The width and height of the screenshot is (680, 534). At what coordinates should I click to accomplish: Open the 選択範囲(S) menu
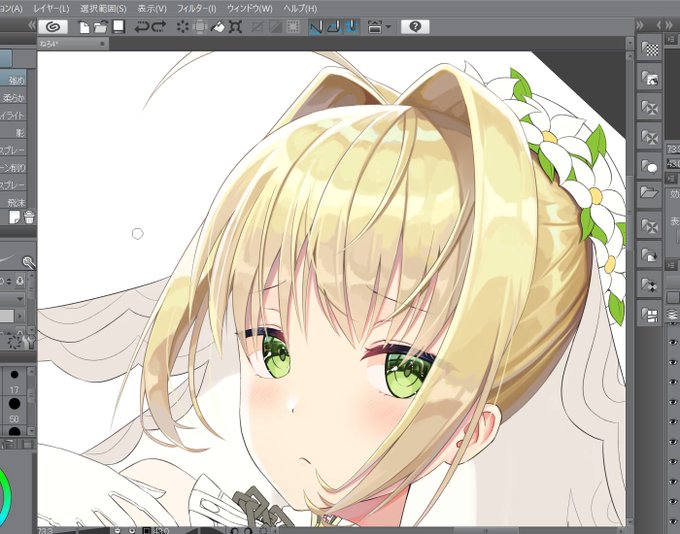pos(103,9)
